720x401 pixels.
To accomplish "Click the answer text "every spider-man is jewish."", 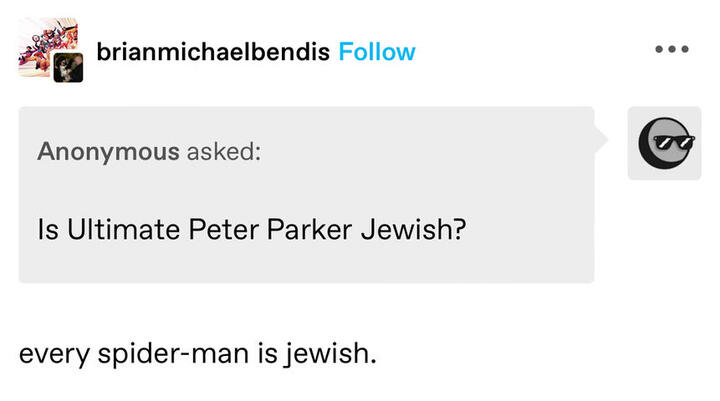I will tap(197, 355).
